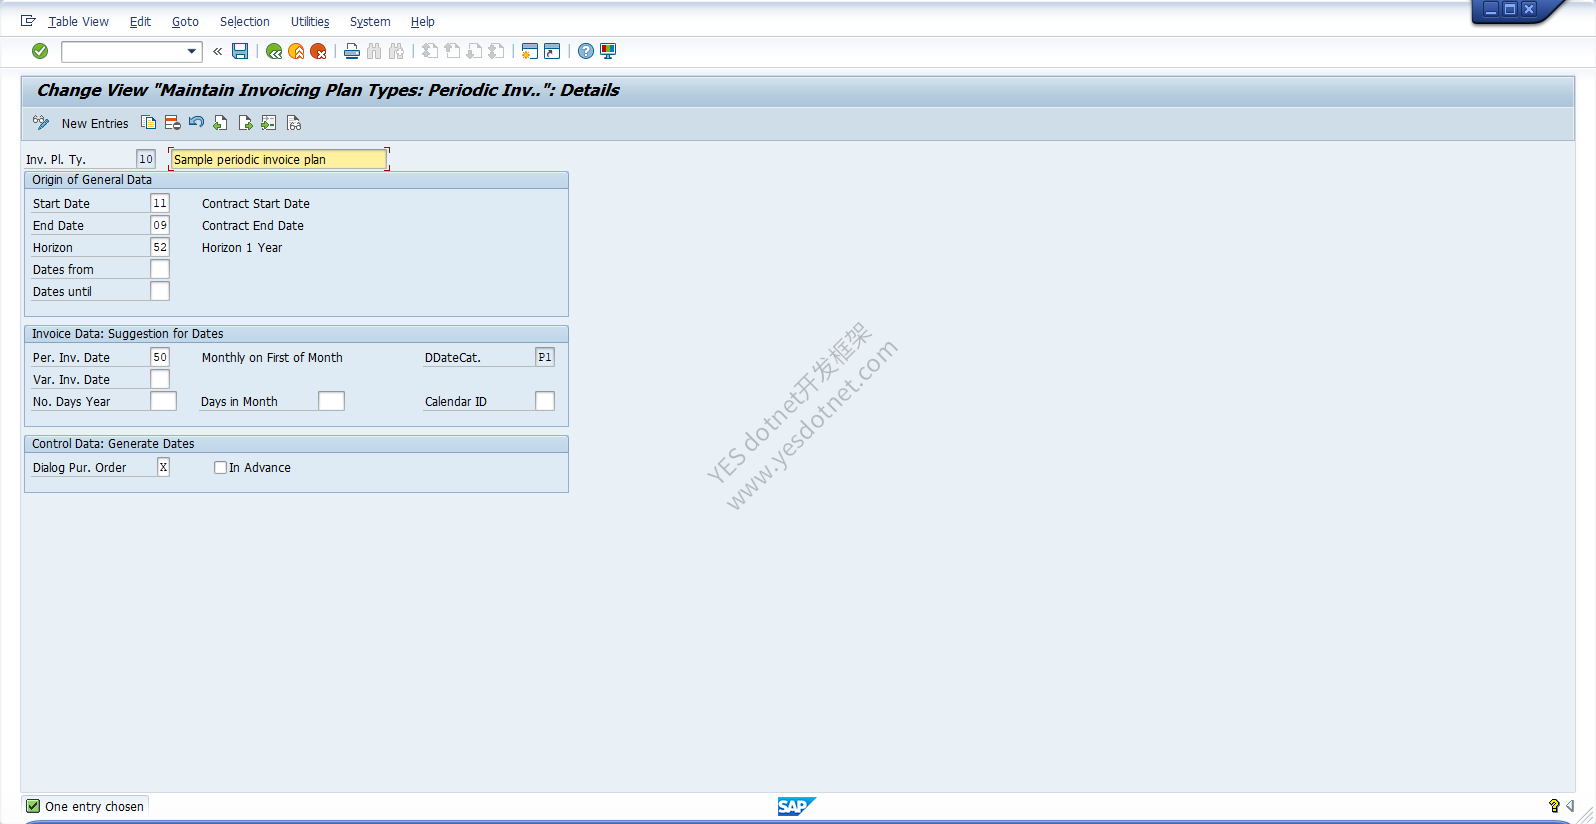The width and height of the screenshot is (1596, 824).
Task: Click the Days in Month input field
Action: (331, 401)
